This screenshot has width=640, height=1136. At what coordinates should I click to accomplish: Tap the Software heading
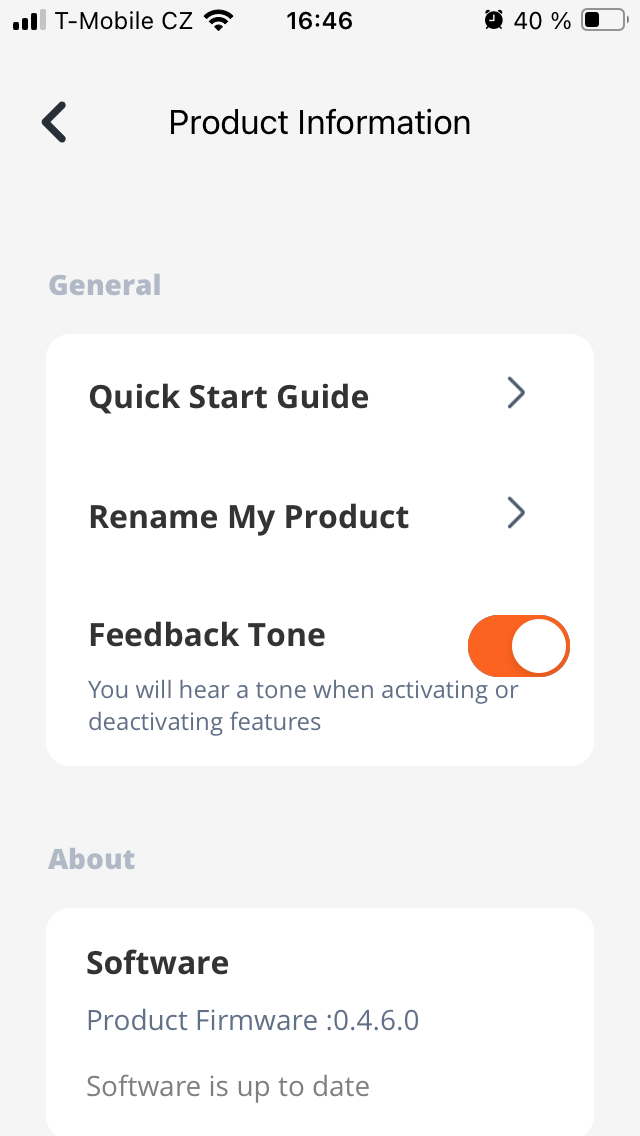pos(158,963)
